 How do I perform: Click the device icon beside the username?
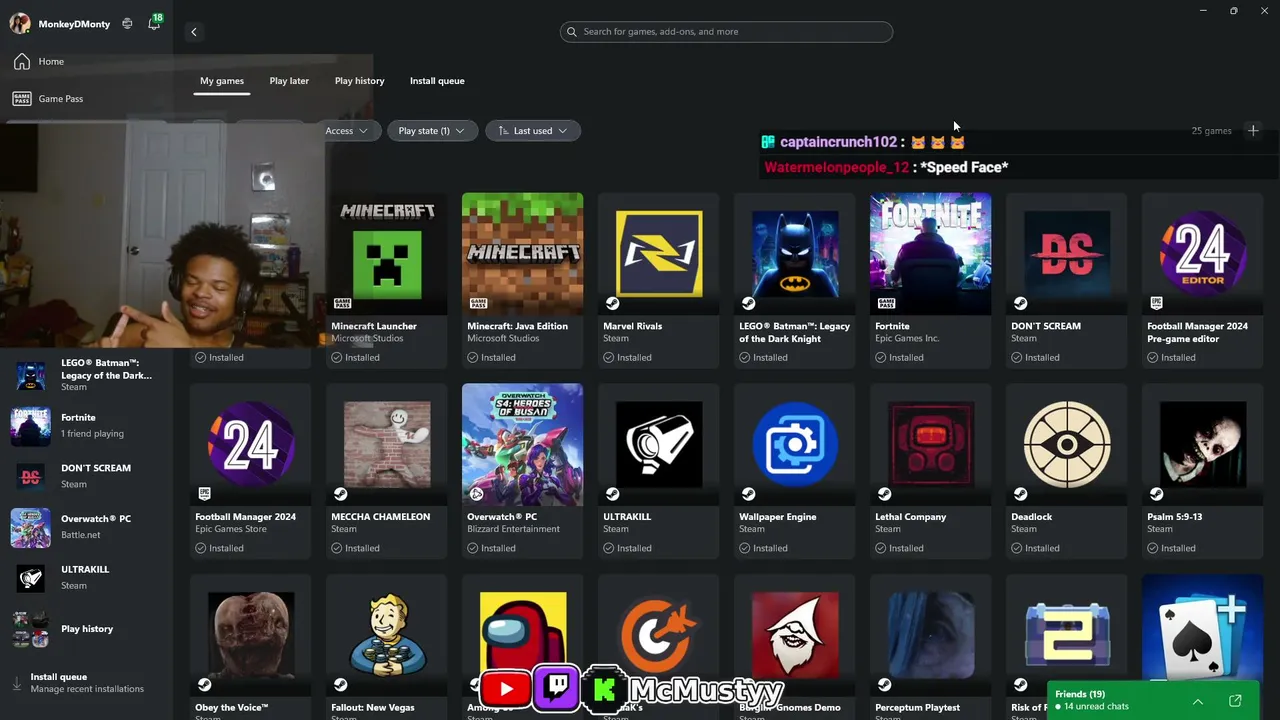pyautogui.click(x=127, y=23)
